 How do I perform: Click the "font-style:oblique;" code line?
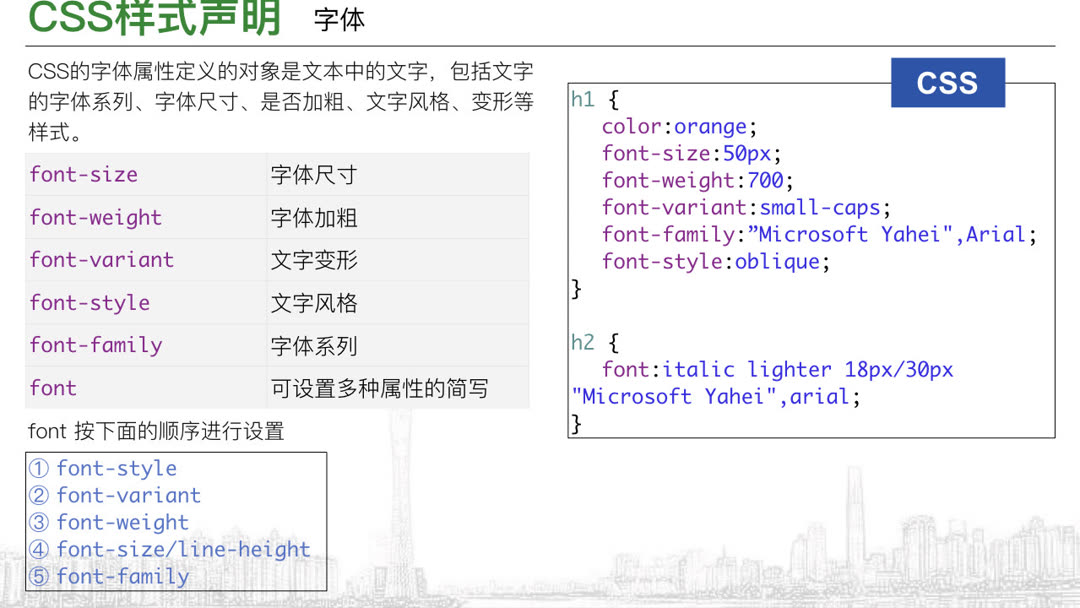click(716, 262)
